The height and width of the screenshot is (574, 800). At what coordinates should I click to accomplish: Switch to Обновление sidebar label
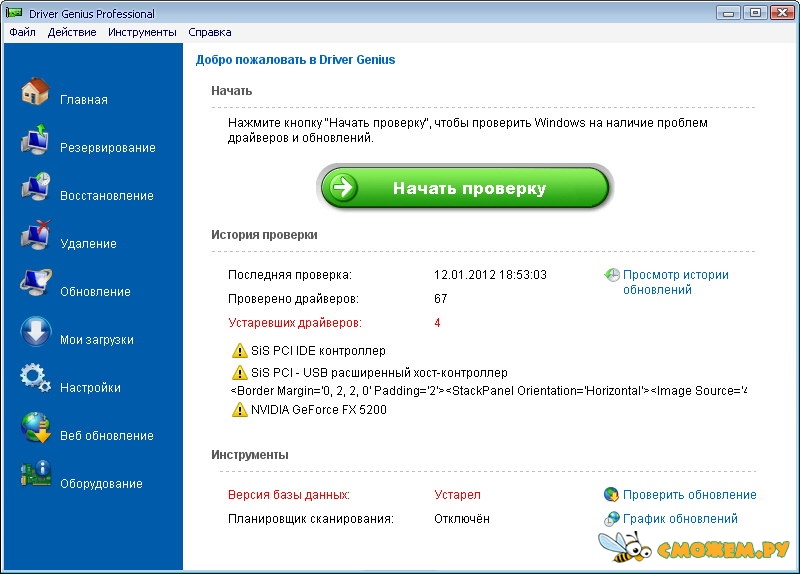click(x=95, y=291)
